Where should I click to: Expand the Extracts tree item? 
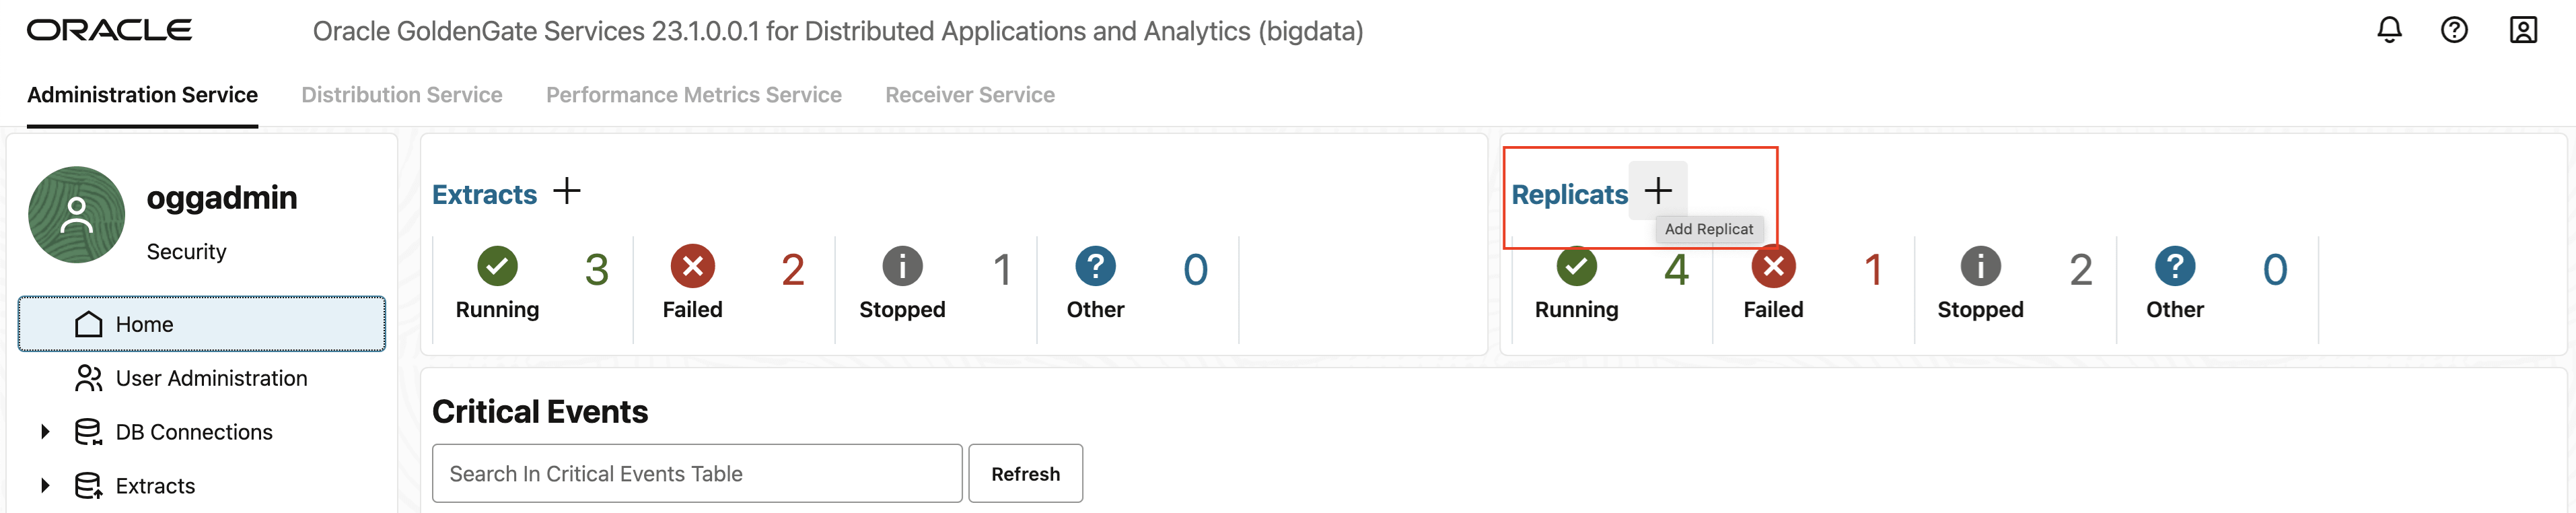[44, 485]
